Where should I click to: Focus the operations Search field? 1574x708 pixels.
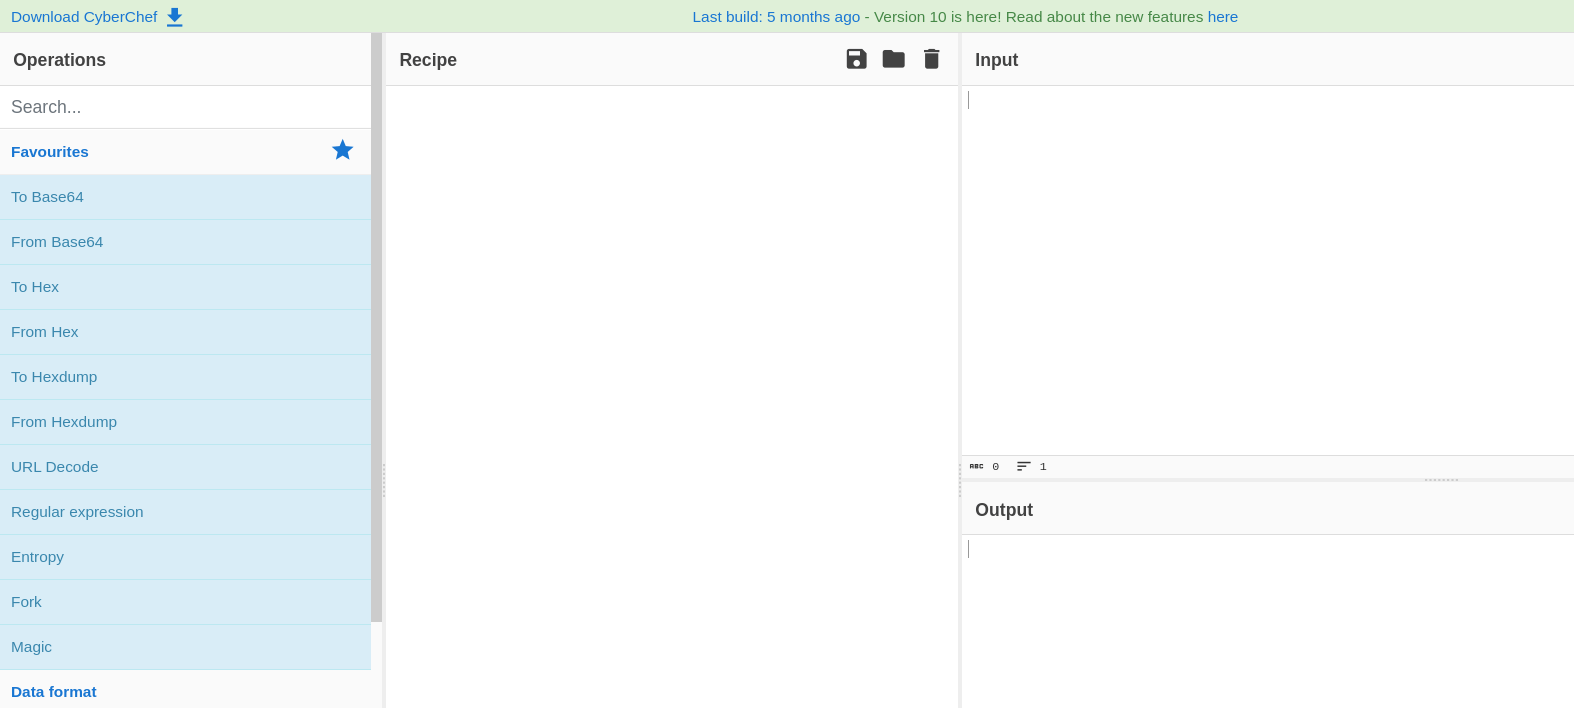pos(185,107)
